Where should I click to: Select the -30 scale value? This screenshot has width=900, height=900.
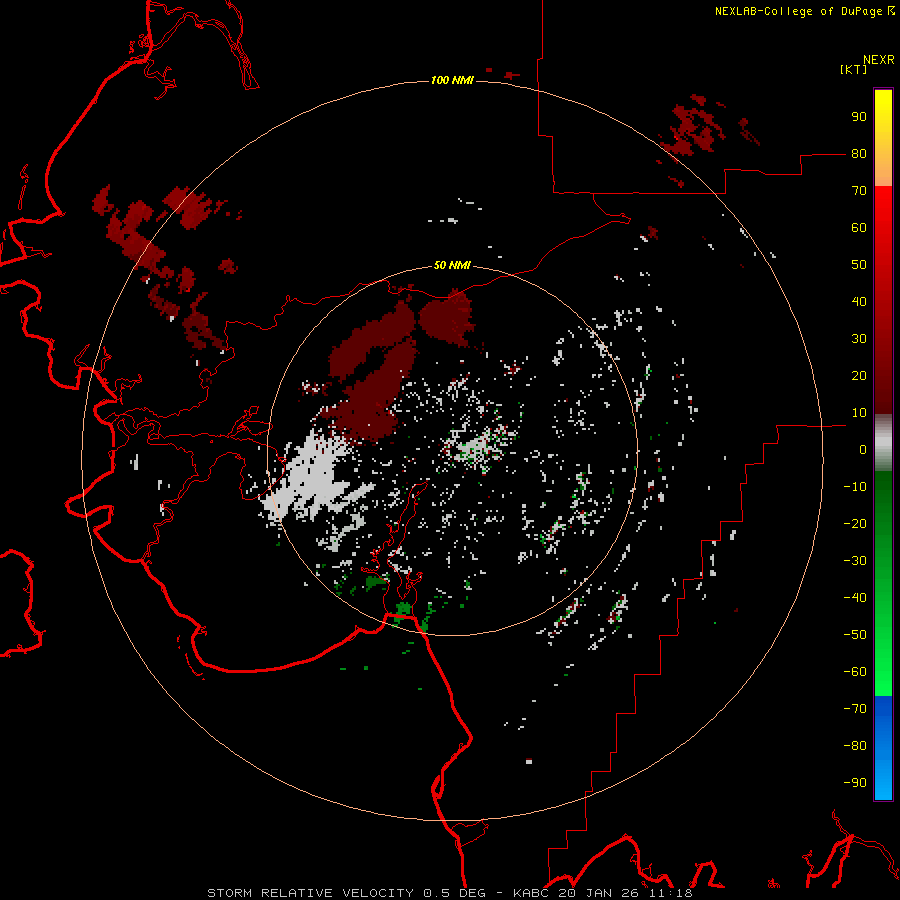coord(855,561)
